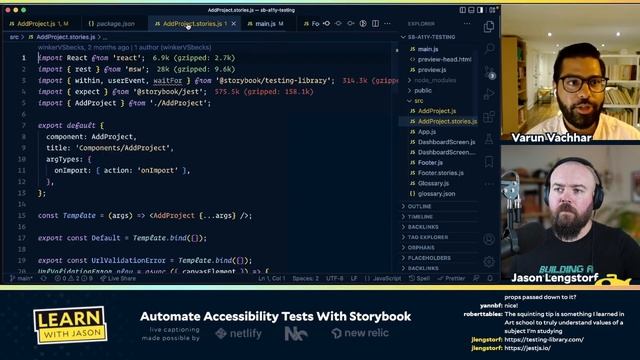Viewport: 640px width, 360px height.
Task: Select AddProject.stories.js in the explorer
Action: [x=447, y=122]
